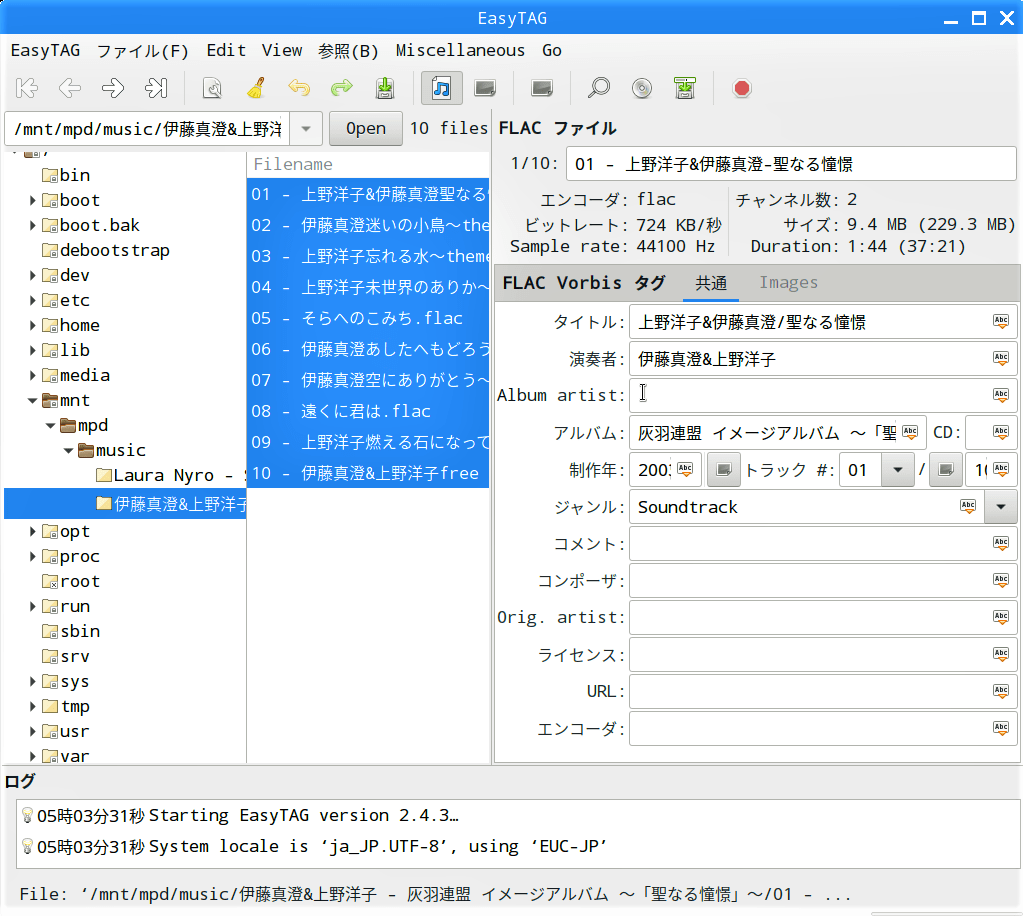Collapse the mnt folder node
1023x916 pixels.
point(32,401)
